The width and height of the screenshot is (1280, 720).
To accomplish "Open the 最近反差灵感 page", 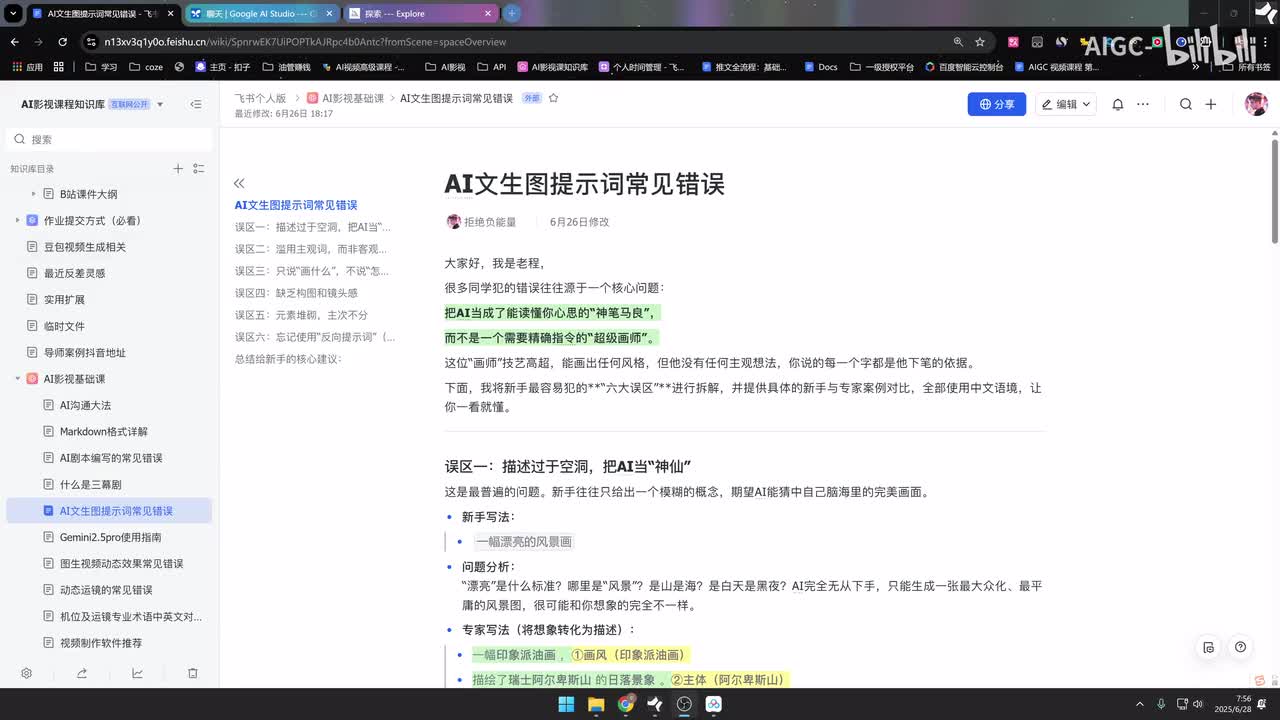I will (x=74, y=273).
